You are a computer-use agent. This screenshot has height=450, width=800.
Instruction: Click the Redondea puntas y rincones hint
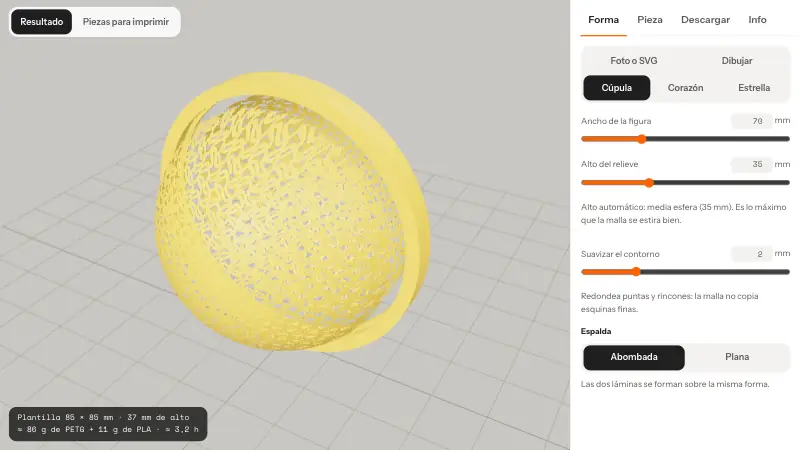click(x=669, y=303)
